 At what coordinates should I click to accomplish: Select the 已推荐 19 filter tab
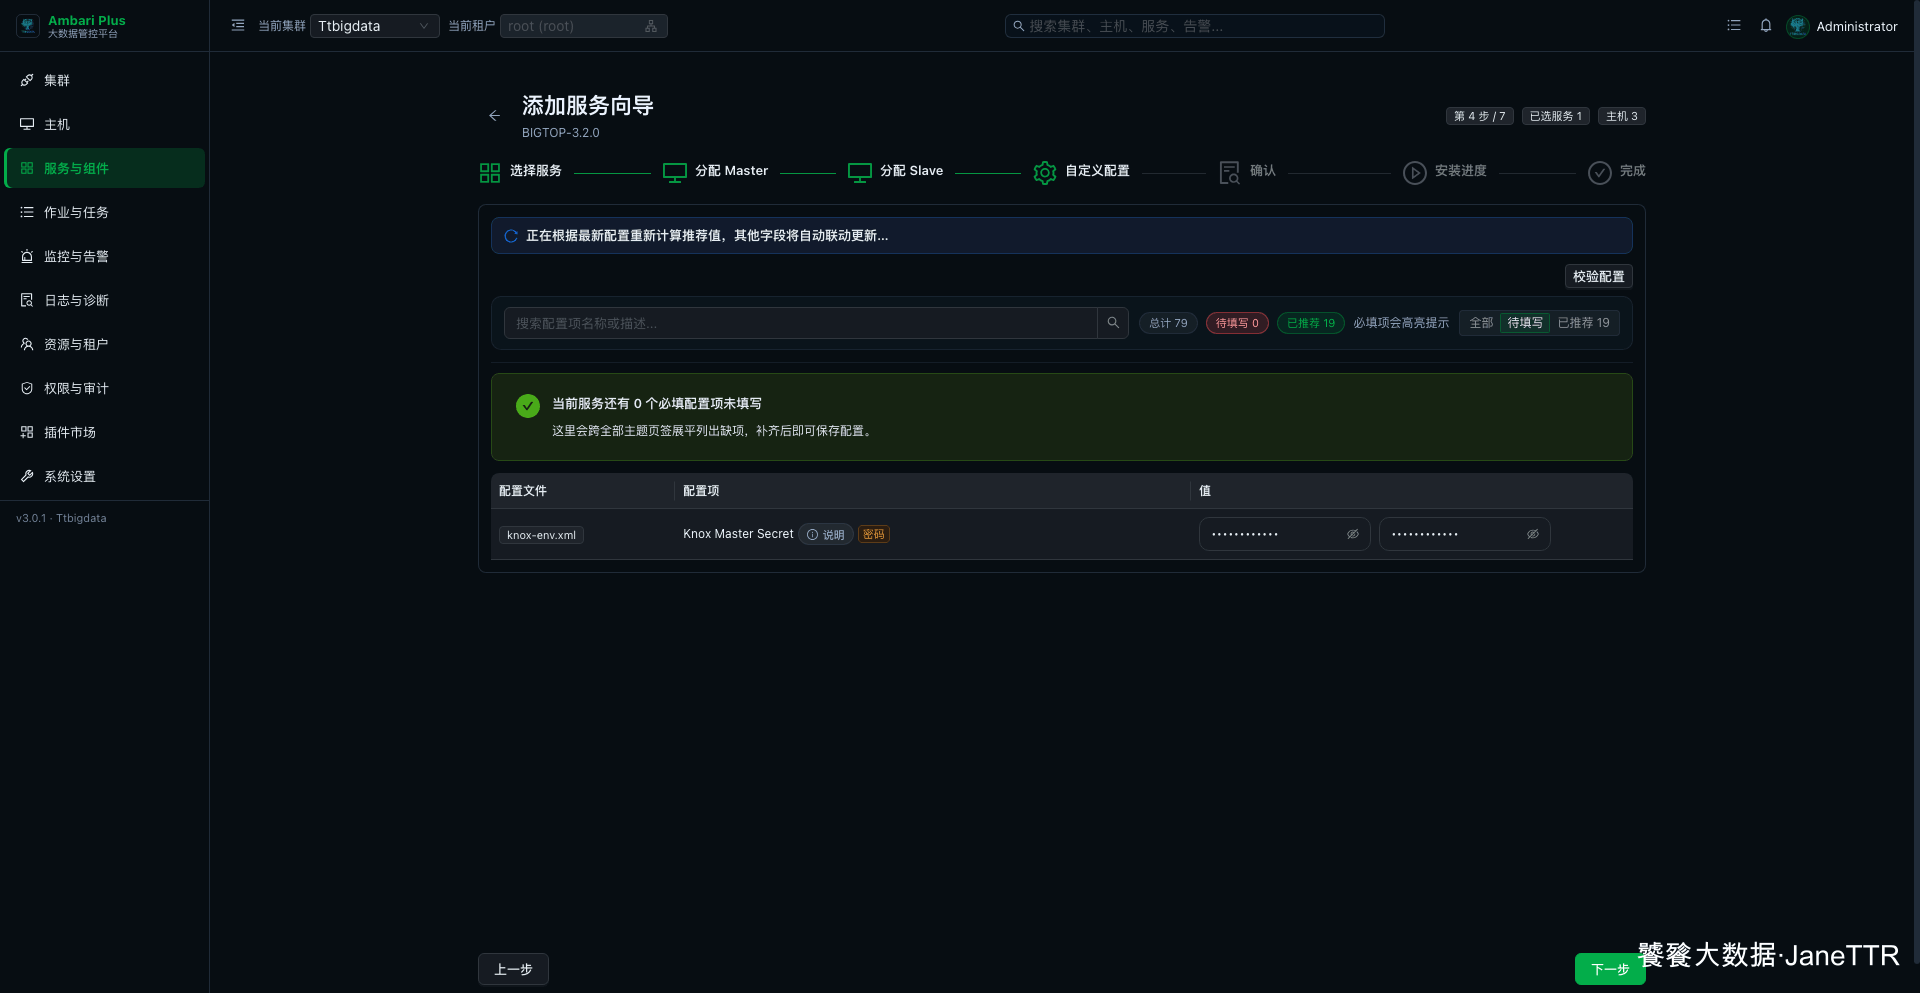(1583, 323)
